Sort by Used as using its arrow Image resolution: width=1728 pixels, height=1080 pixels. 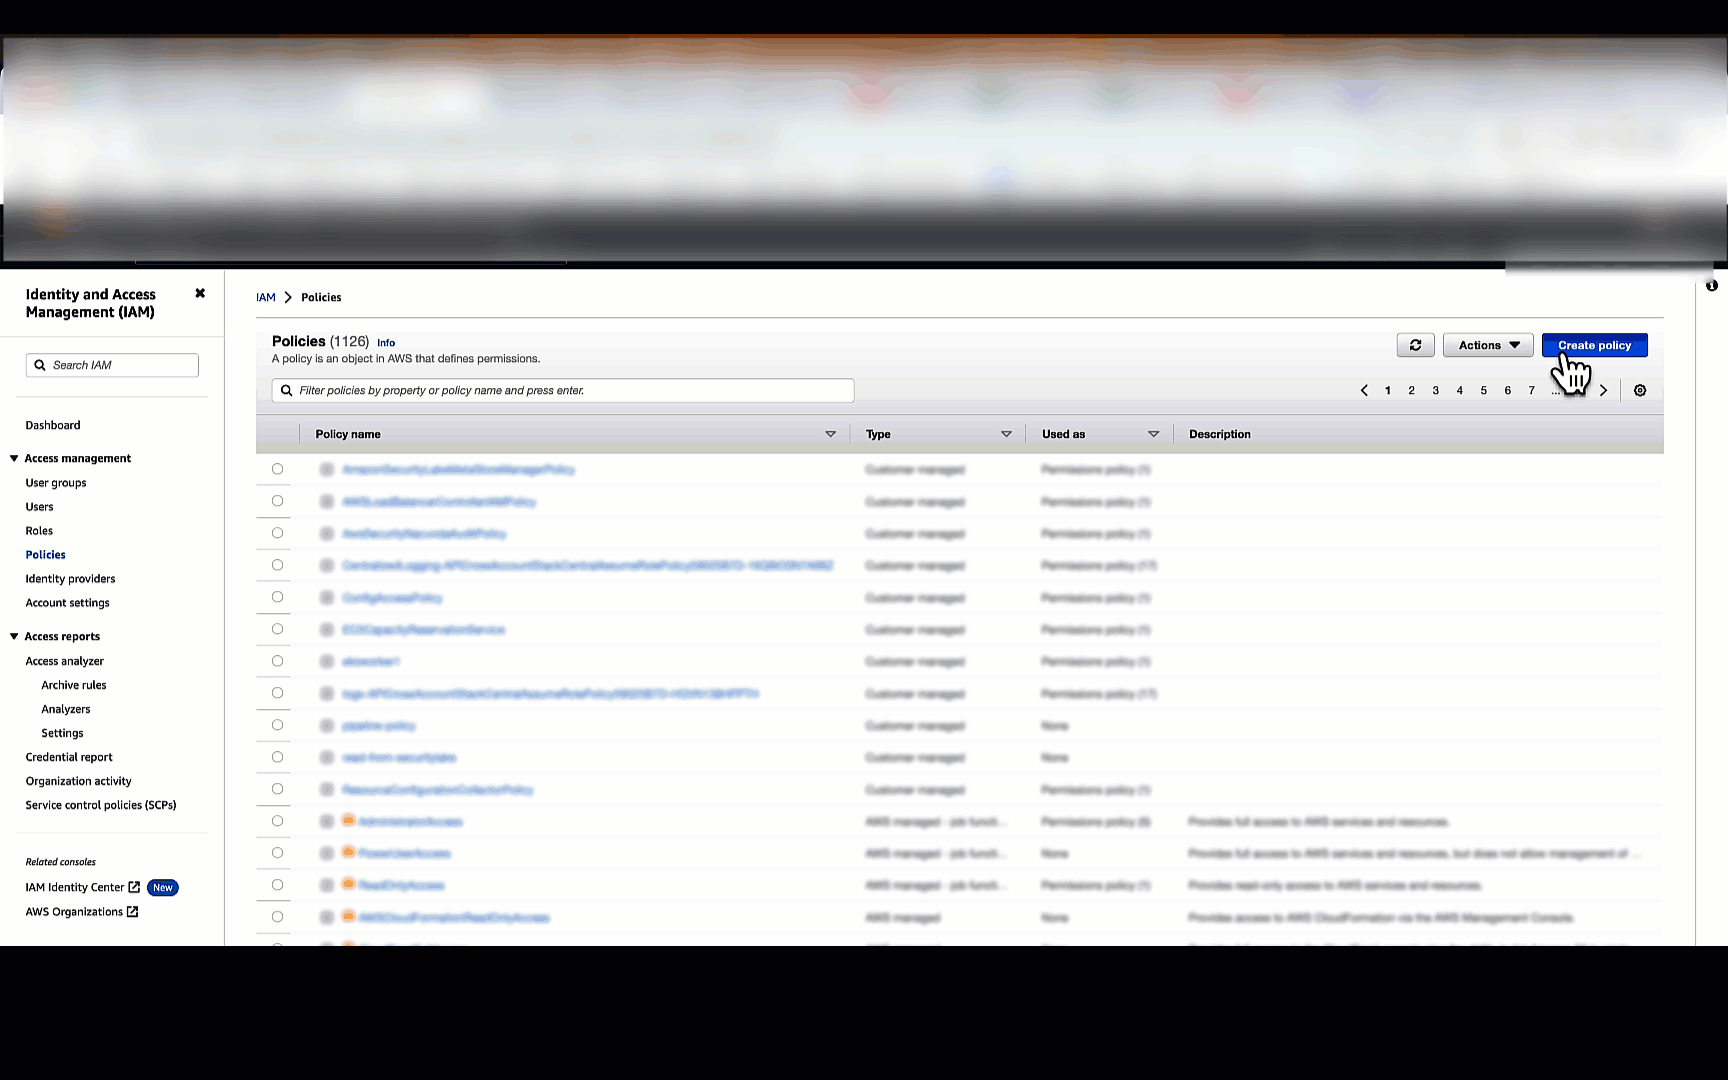[x=1153, y=434]
